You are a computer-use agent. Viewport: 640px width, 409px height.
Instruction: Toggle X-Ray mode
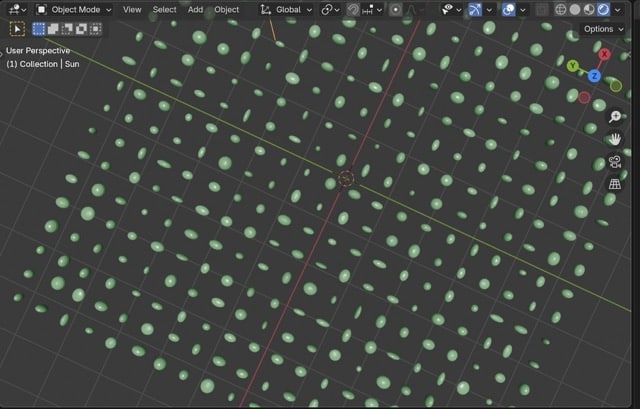[x=541, y=9]
